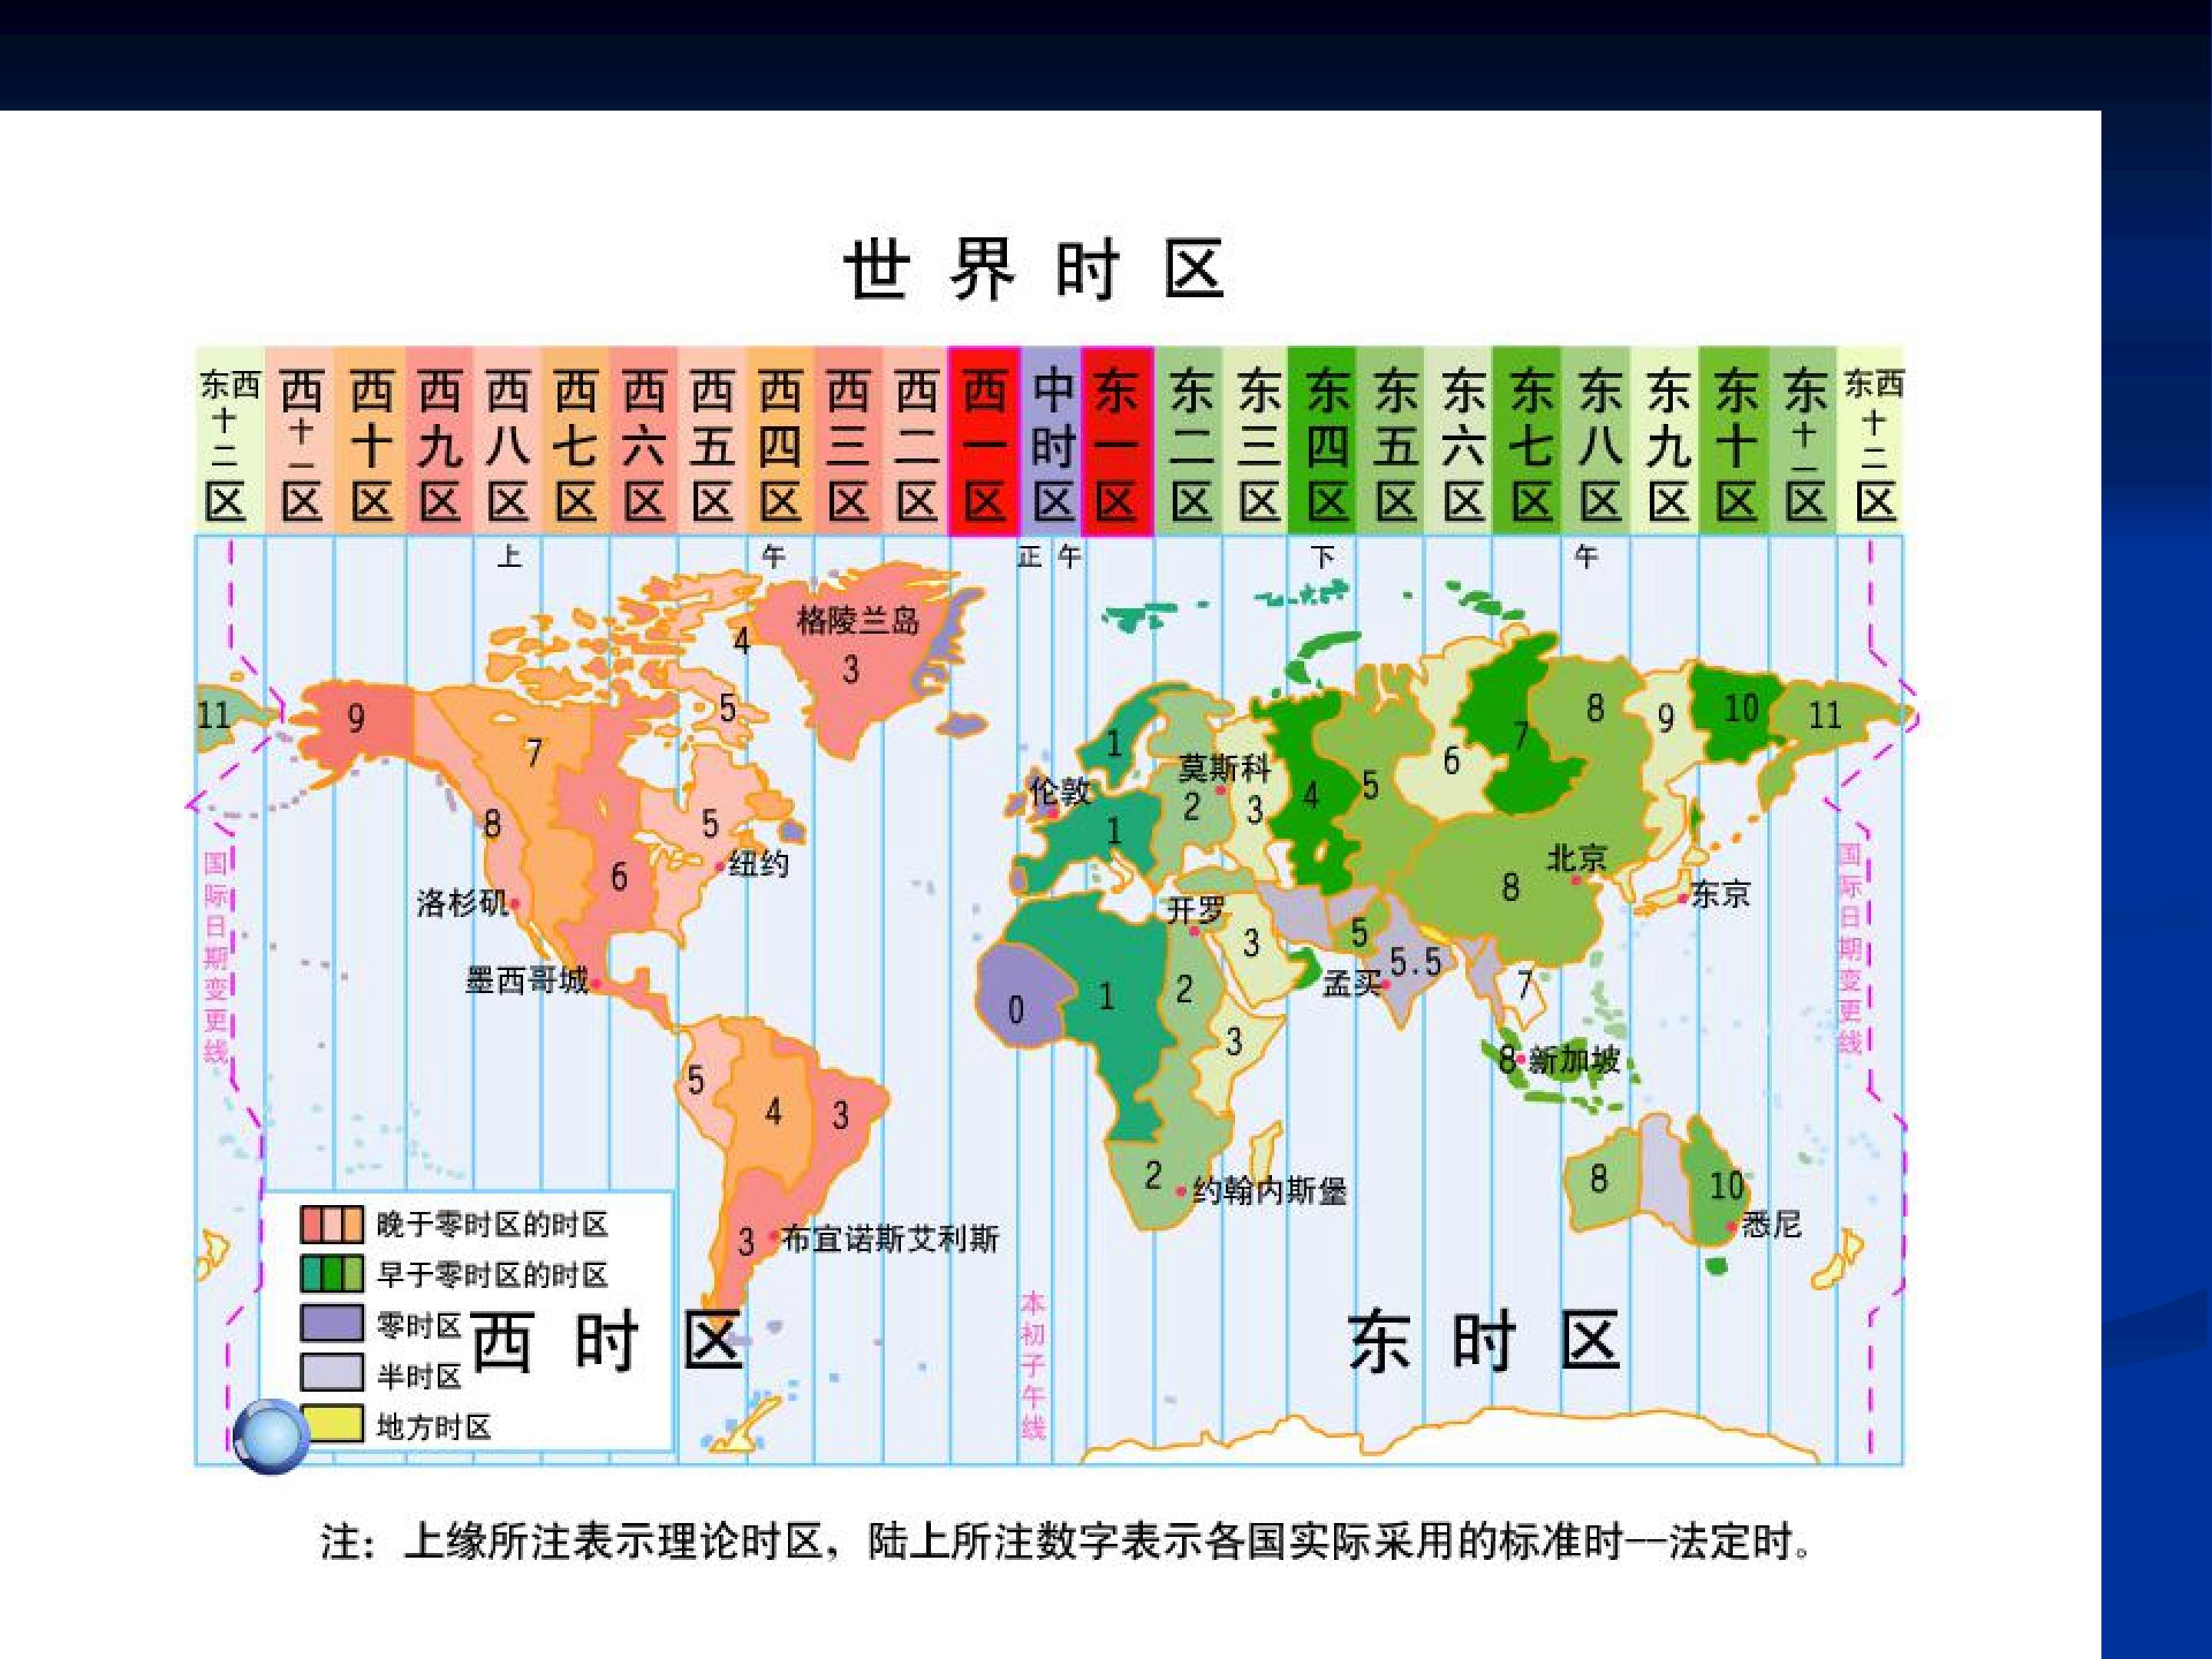This screenshot has width=2212, height=1659.
Task: Click the 格陵兰岛 label
Action: 858,620
